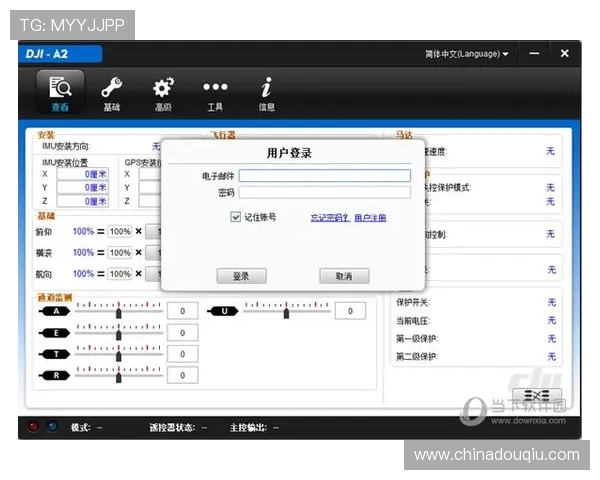Open the 信息 (Info) tab icon
The height and width of the screenshot is (480, 600).
(x=267, y=94)
